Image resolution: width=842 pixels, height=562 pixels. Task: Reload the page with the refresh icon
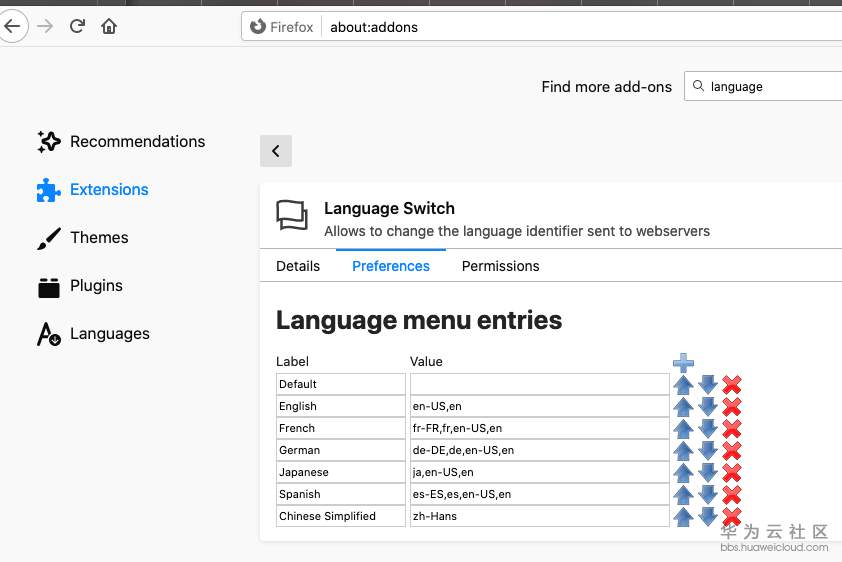click(x=77, y=26)
